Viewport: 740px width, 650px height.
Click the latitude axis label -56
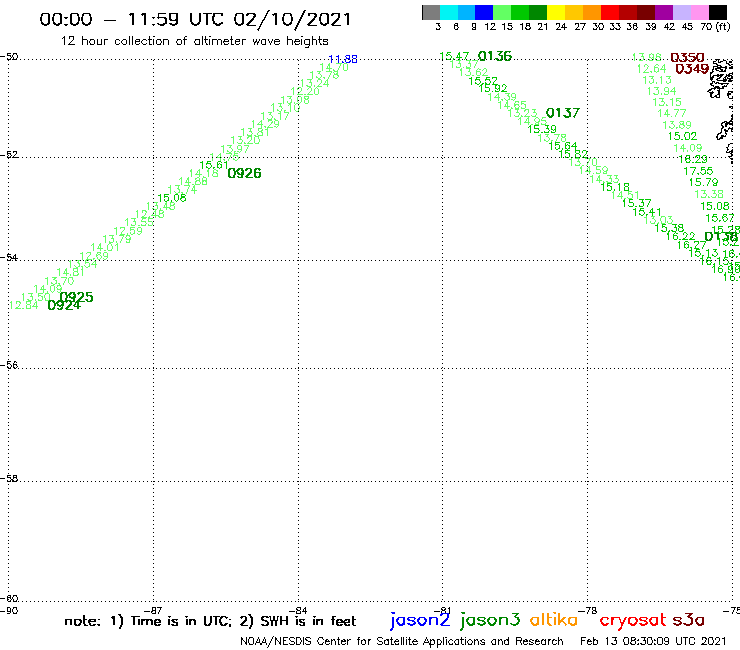(x=9, y=365)
